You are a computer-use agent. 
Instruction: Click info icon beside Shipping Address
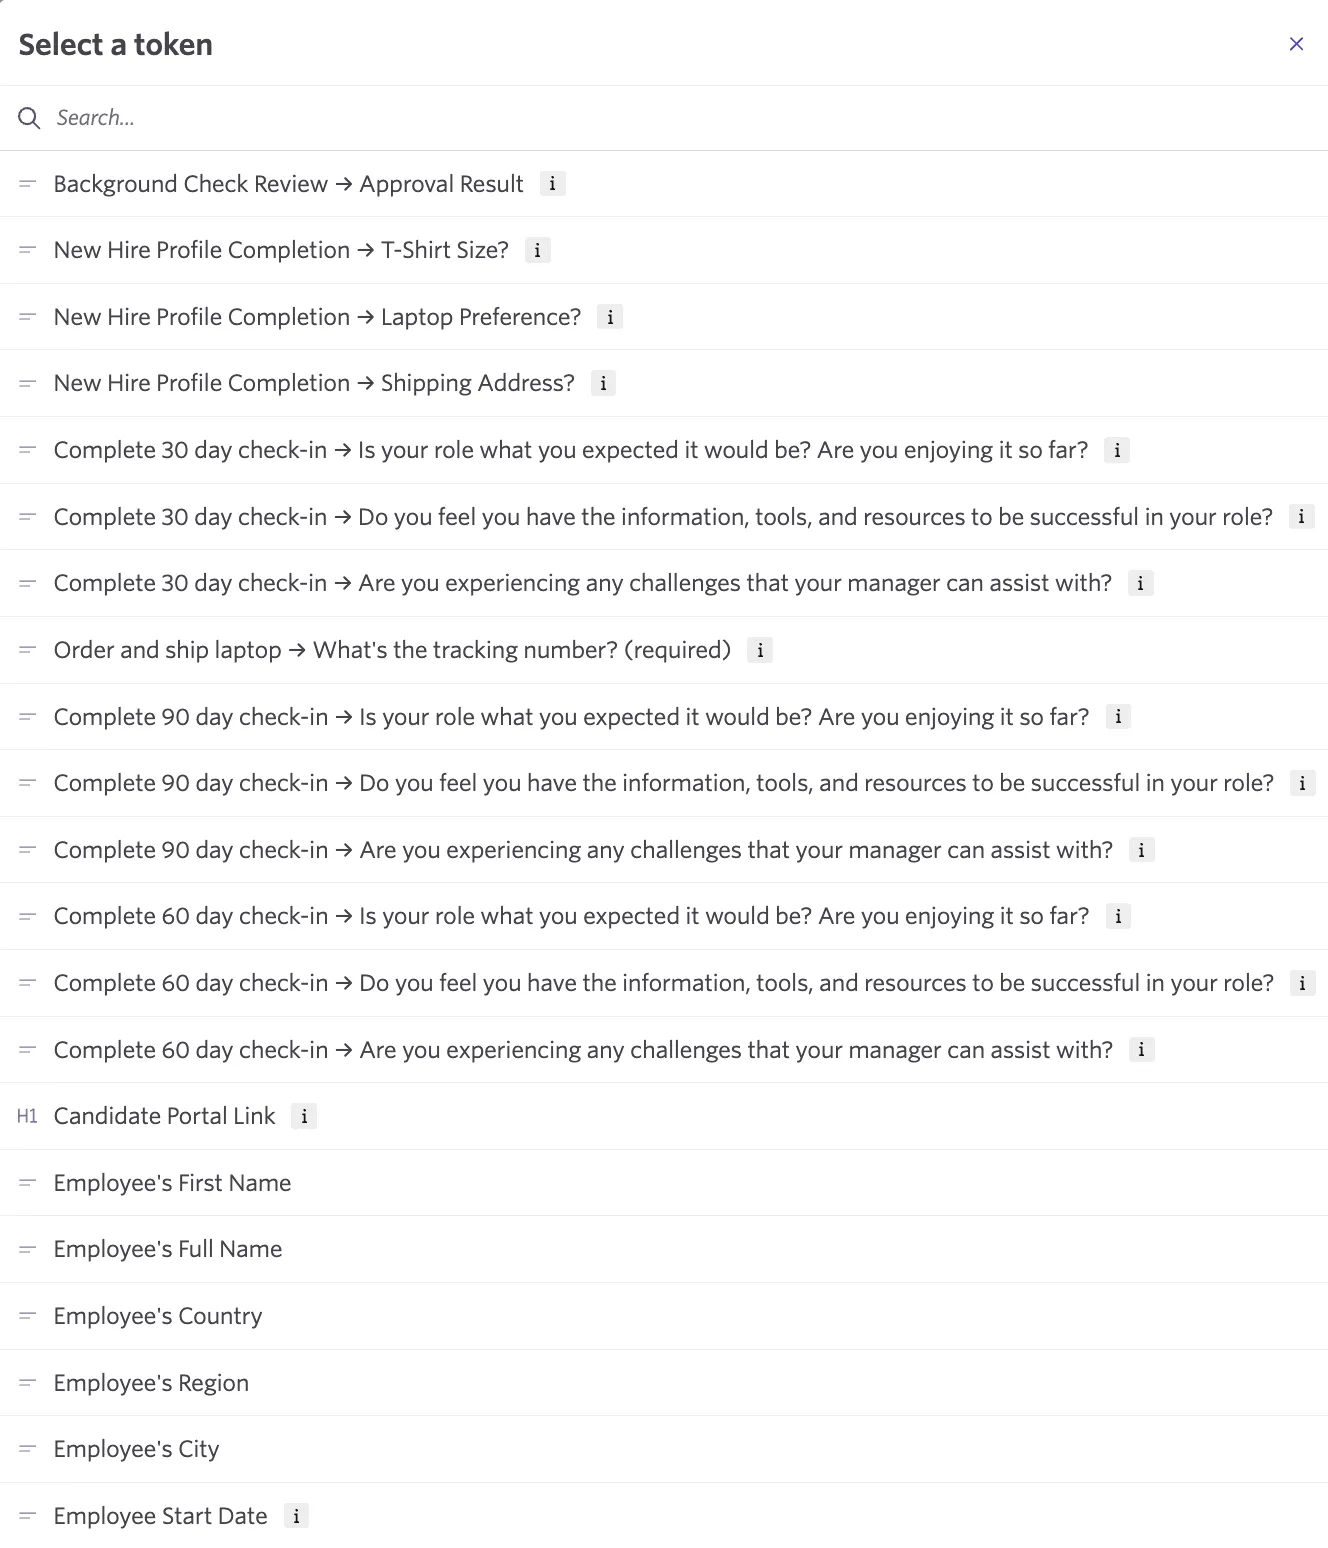603,383
